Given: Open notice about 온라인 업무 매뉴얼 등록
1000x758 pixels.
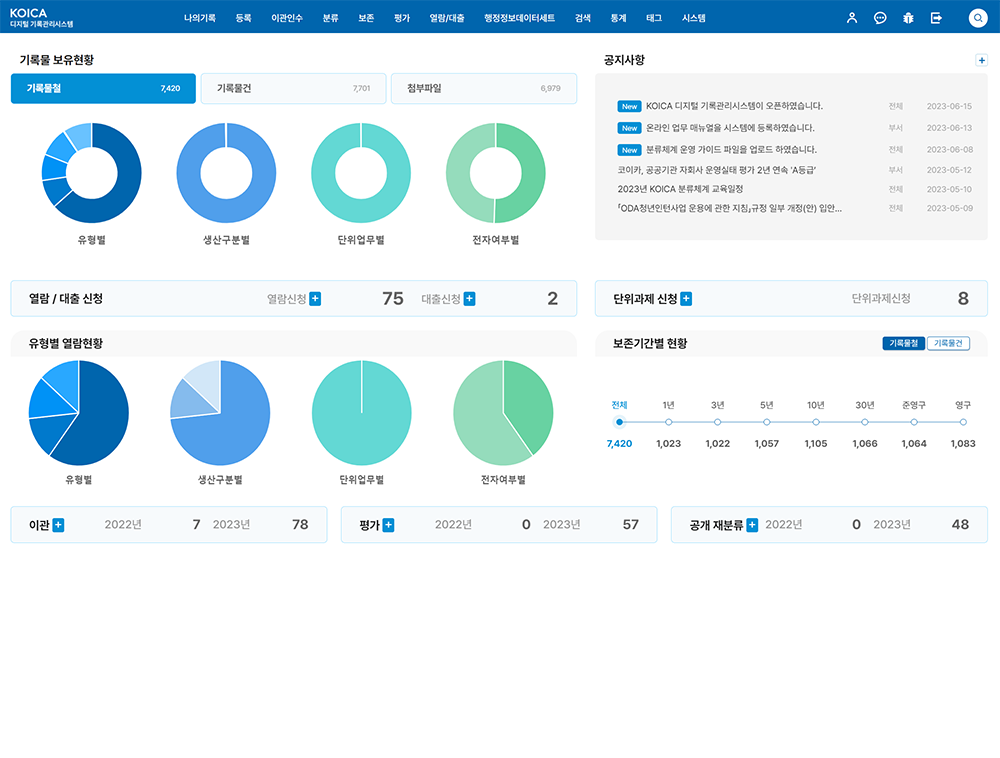Looking at the screenshot, I should click(x=730, y=128).
